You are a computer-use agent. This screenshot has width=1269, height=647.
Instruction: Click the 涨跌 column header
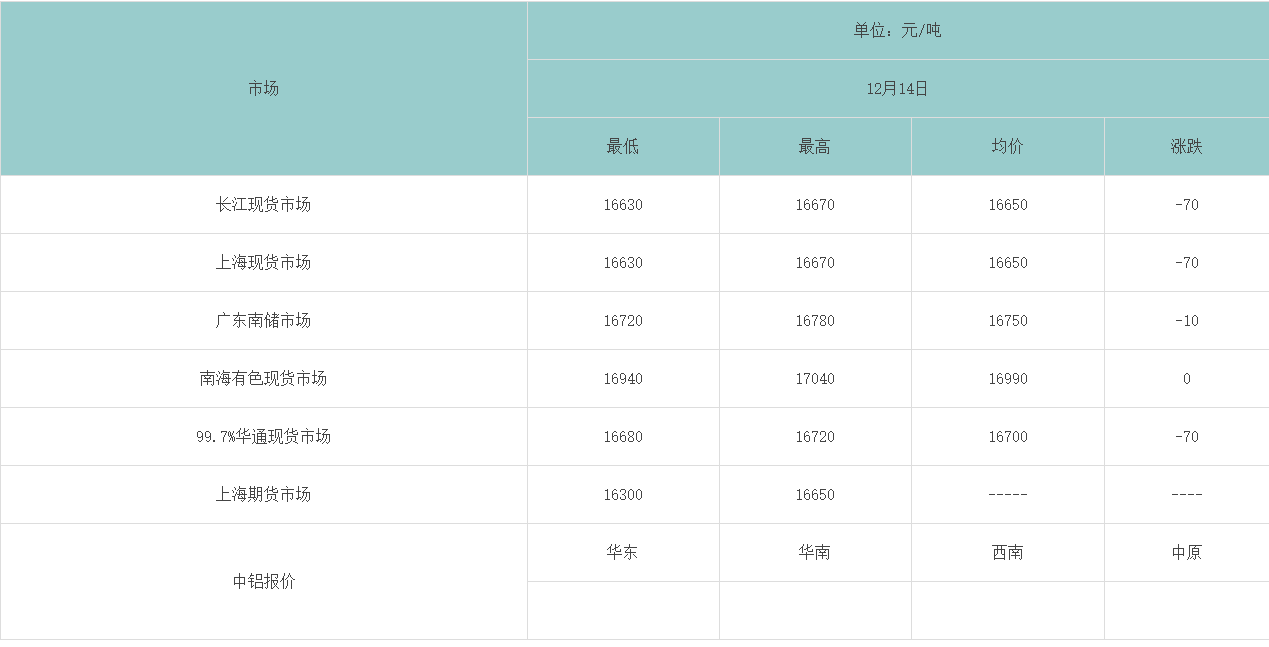pos(1186,145)
